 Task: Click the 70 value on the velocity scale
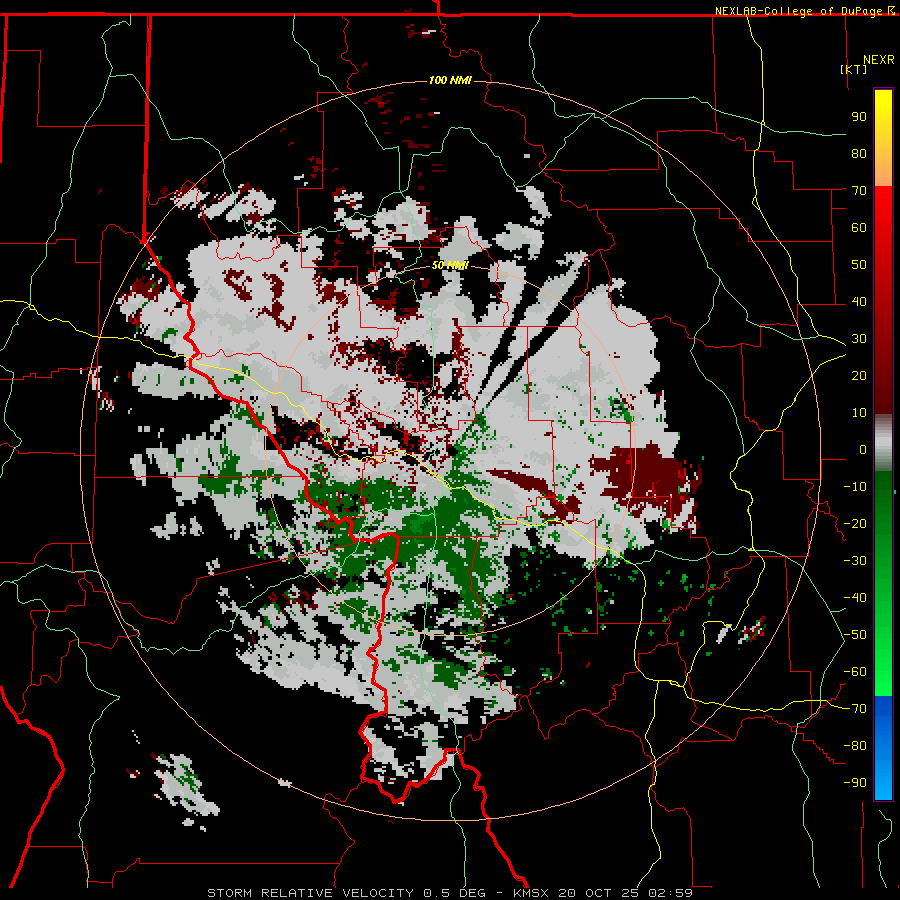[859, 191]
